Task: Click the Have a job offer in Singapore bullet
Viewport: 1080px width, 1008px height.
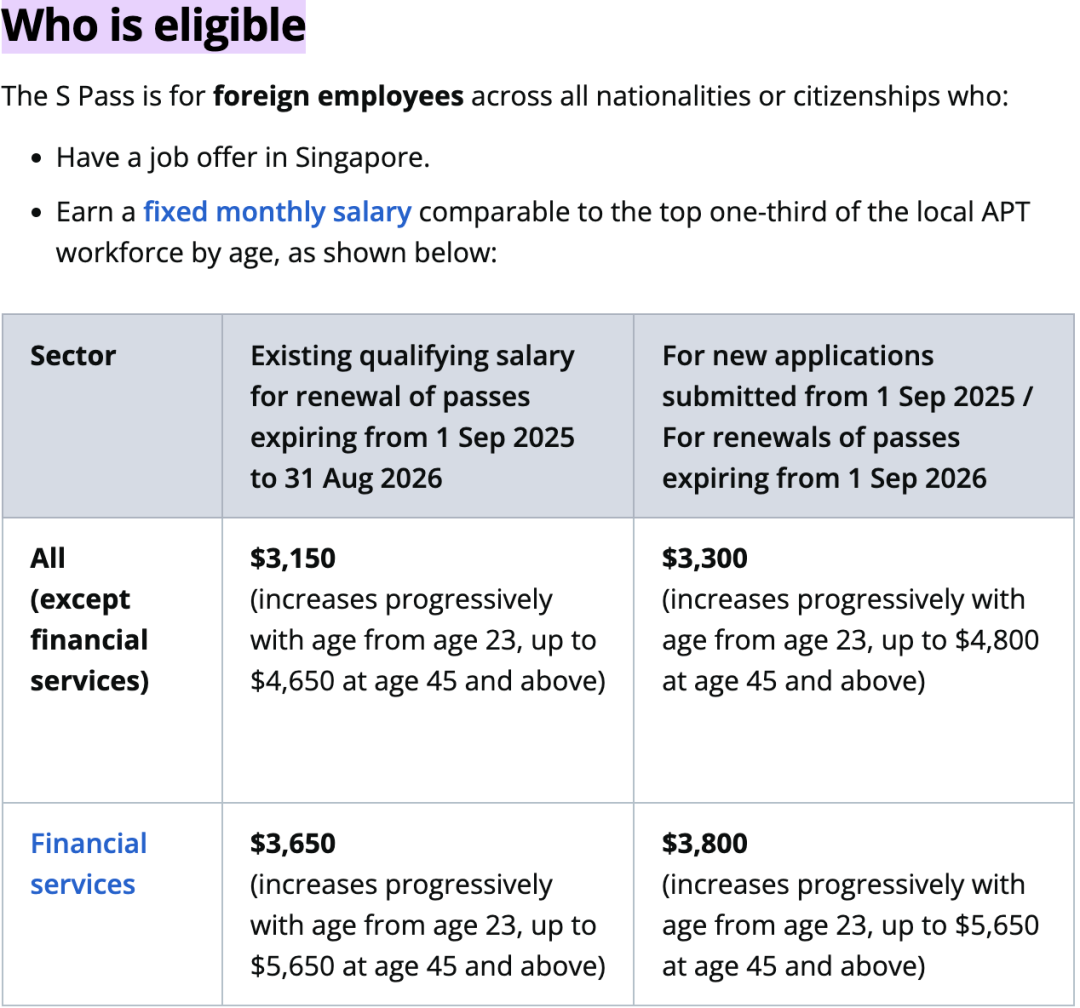Action: coord(243,158)
